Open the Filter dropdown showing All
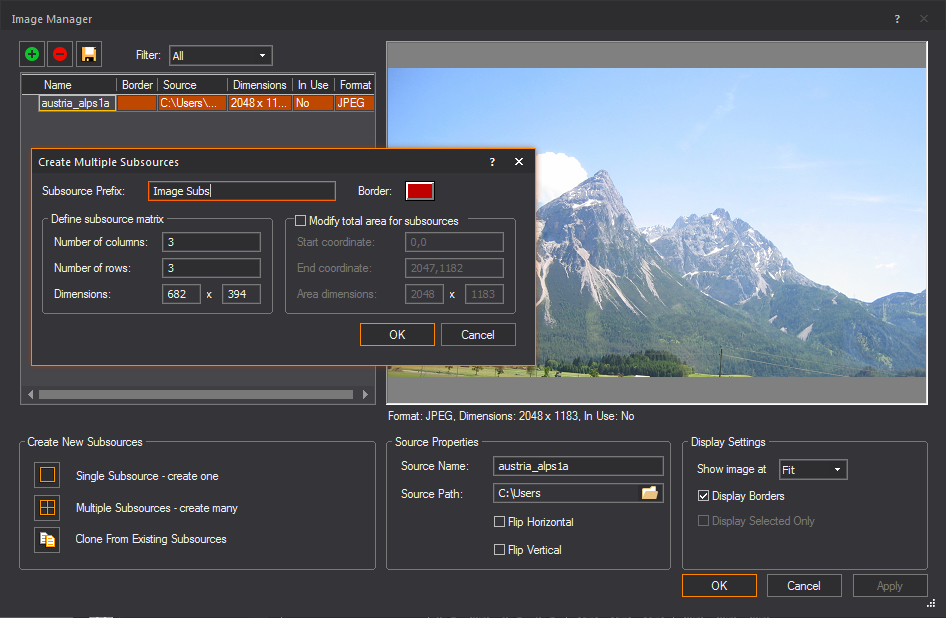This screenshot has width=946, height=618. tap(220, 55)
